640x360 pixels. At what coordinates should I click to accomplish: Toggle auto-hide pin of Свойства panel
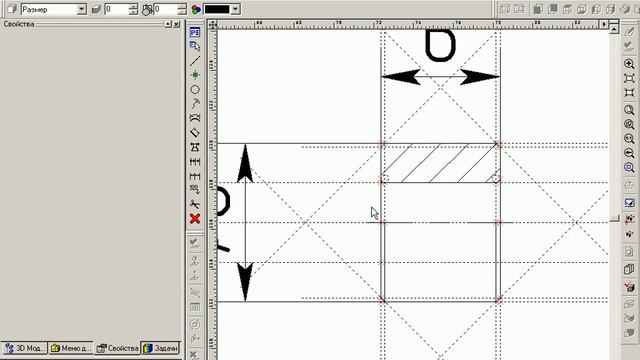coord(168,24)
